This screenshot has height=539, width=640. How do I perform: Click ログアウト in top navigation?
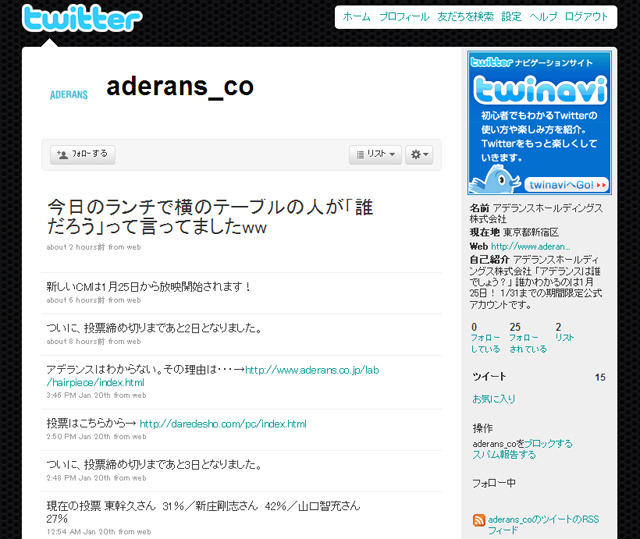point(587,17)
